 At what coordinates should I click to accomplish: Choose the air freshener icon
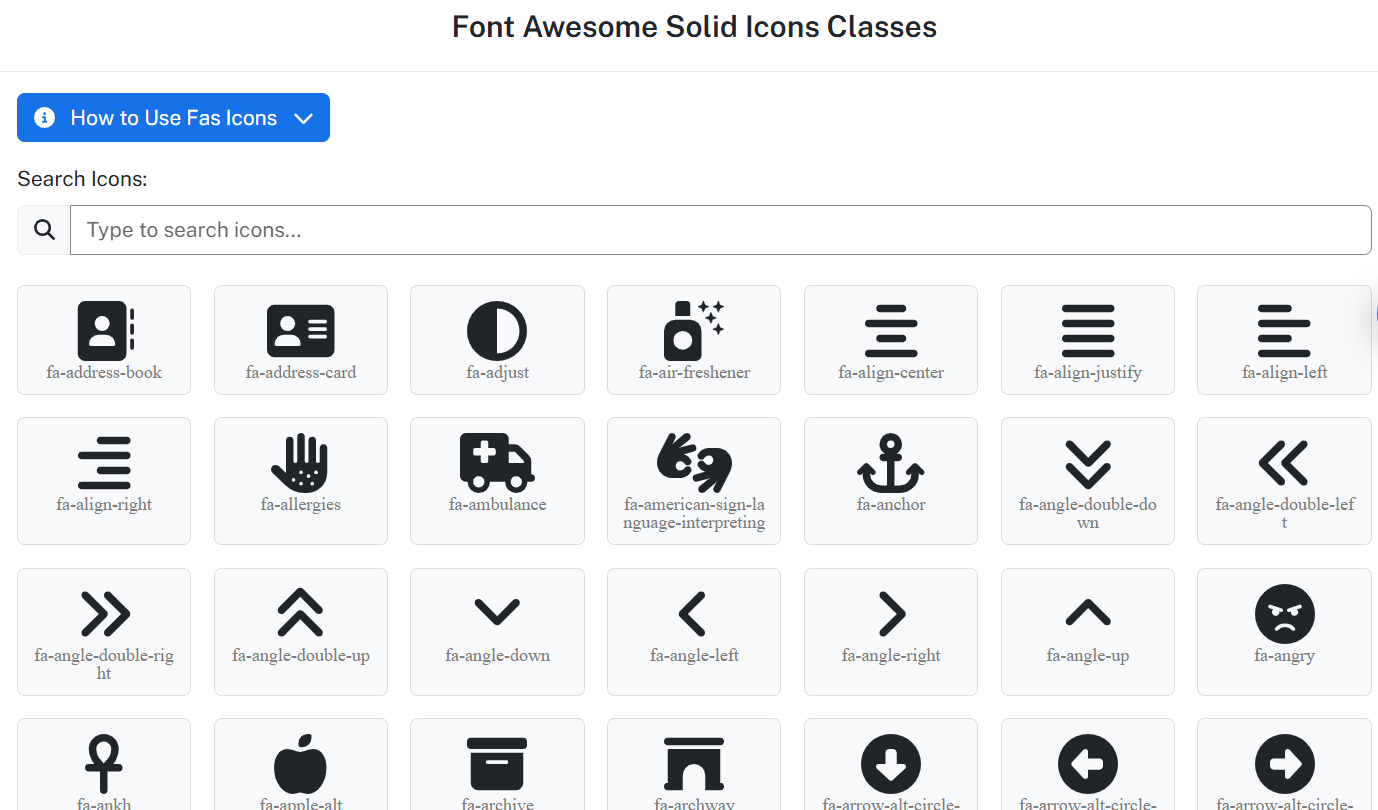point(694,331)
